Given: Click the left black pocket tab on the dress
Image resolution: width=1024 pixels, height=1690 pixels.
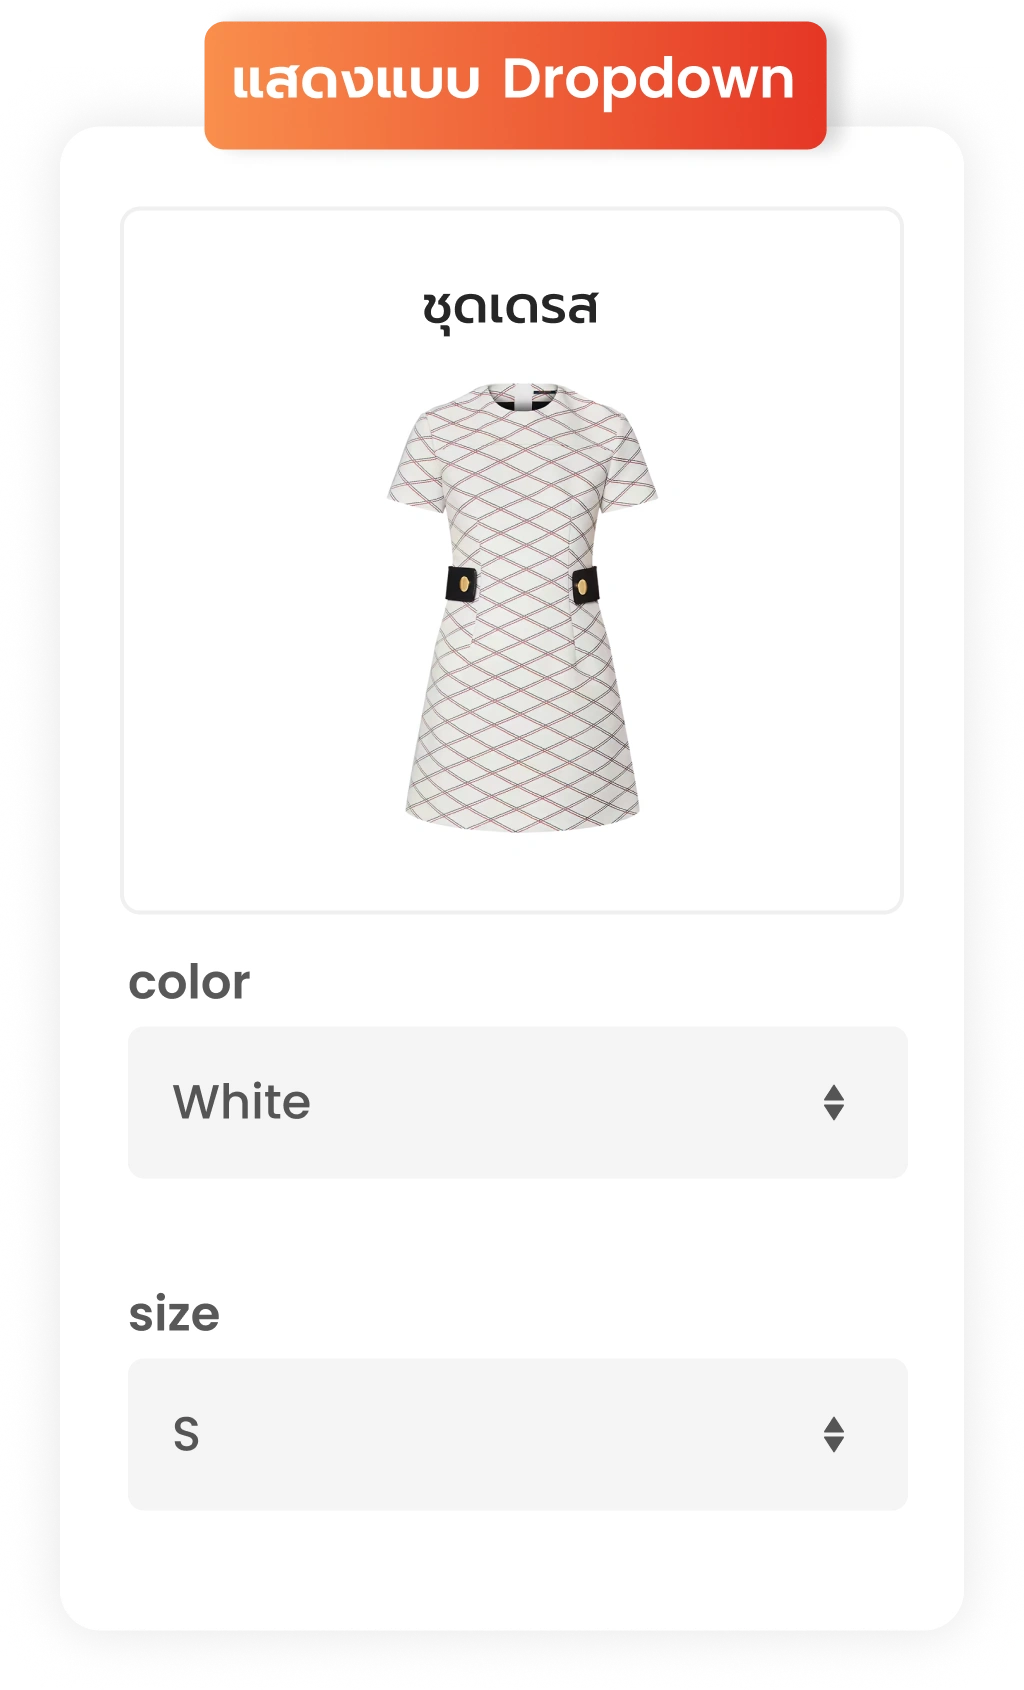Looking at the screenshot, I should tap(461, 583).
